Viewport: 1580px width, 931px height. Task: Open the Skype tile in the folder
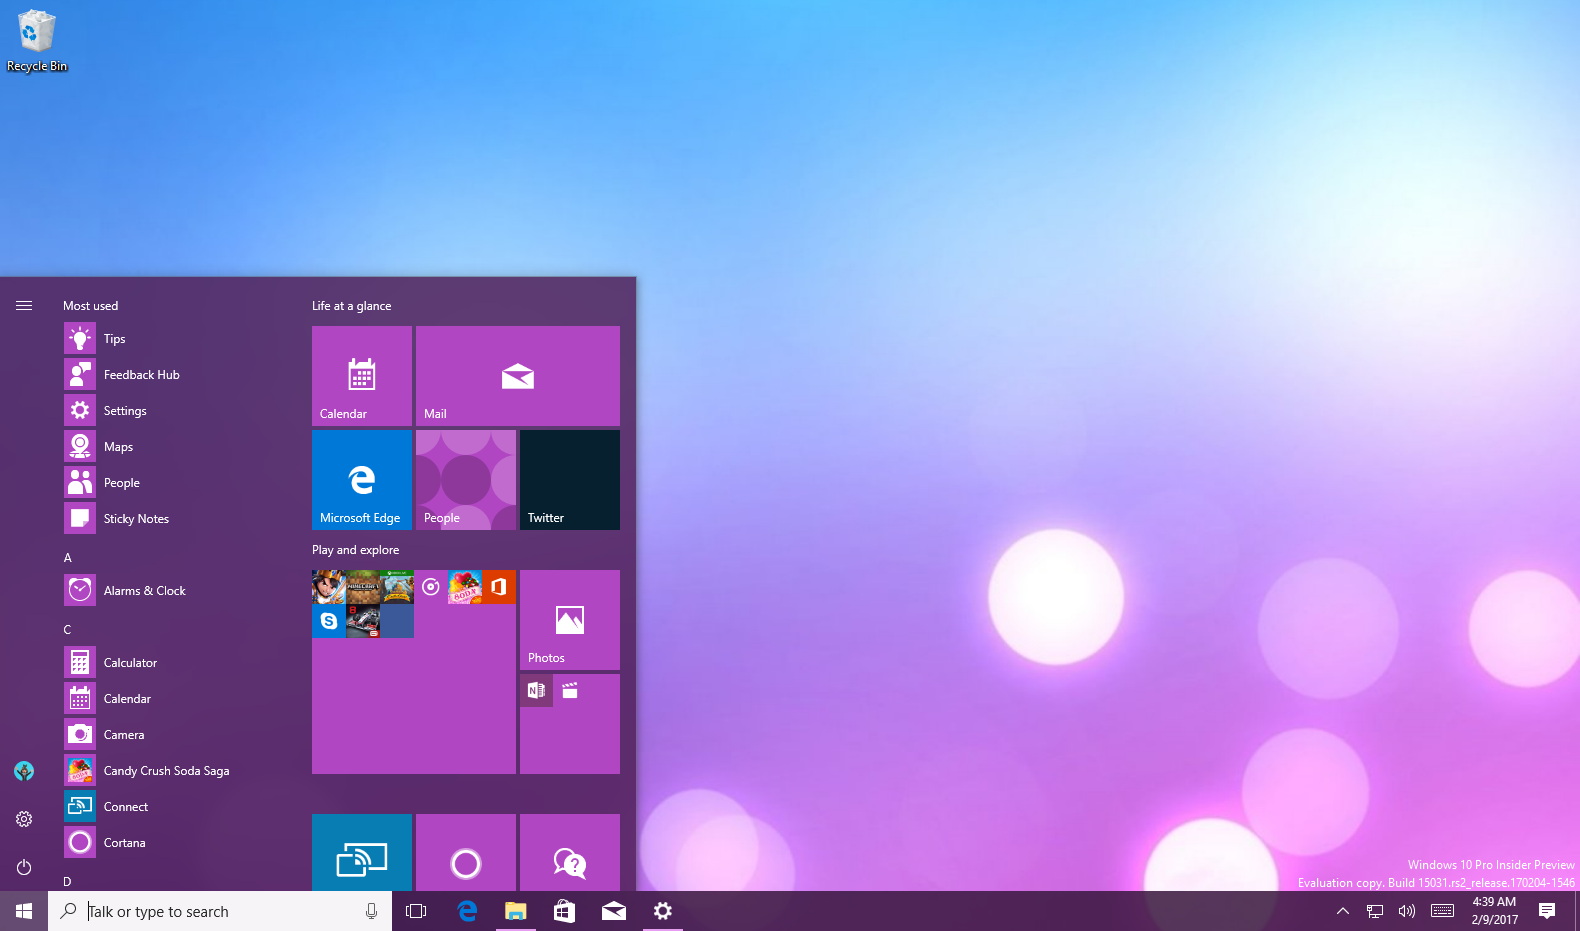(329, 621)
